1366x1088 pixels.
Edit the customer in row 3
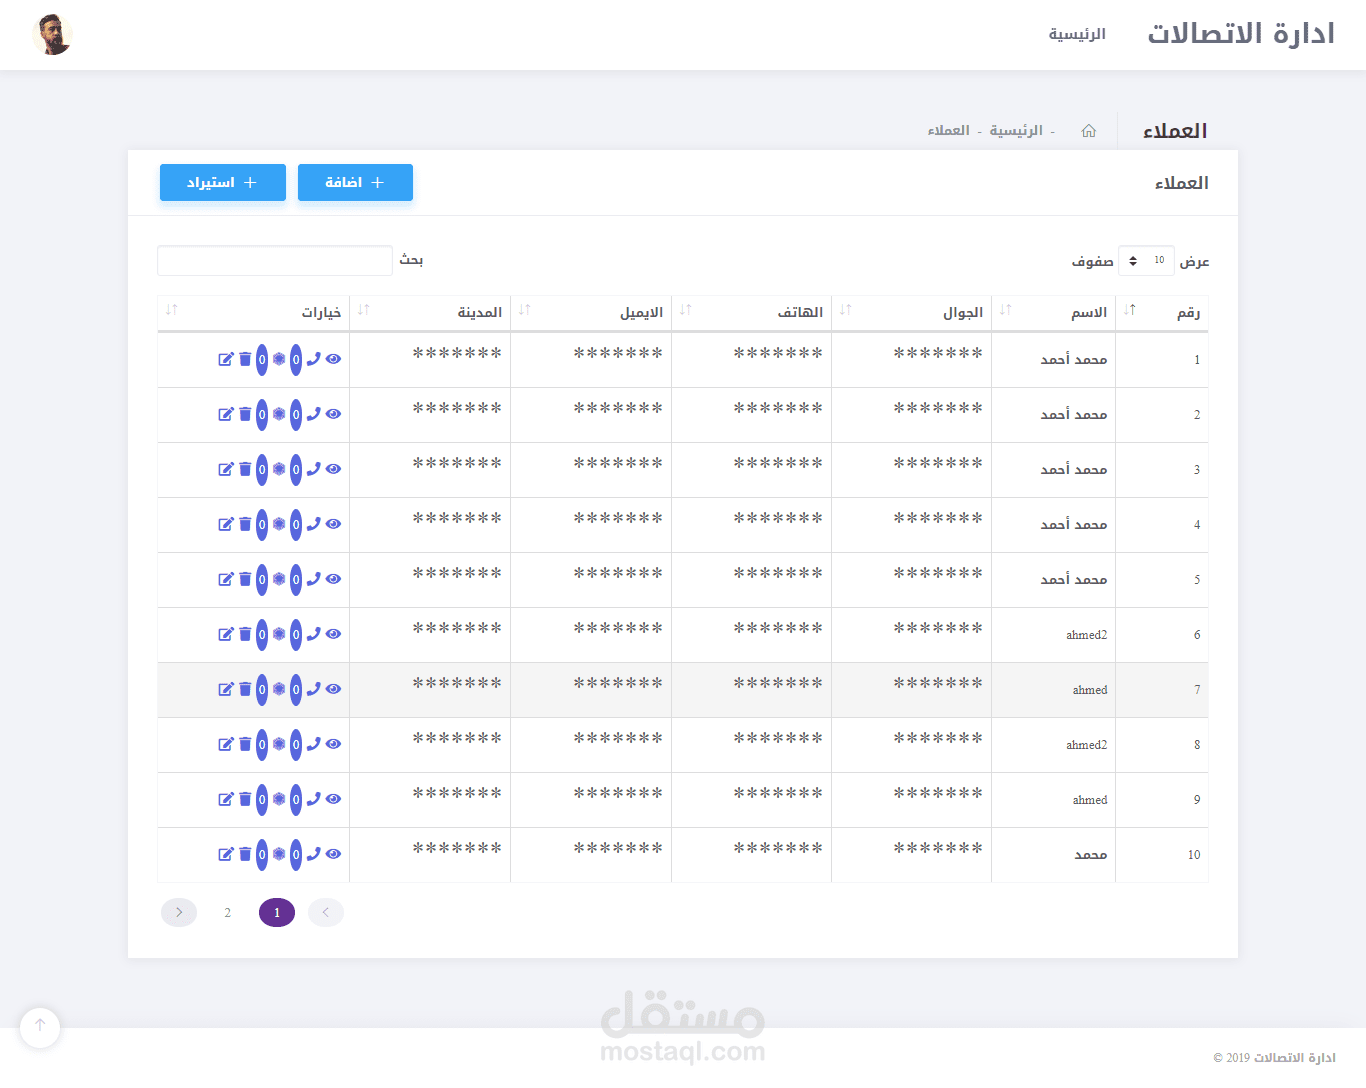(x=226, y=469)
